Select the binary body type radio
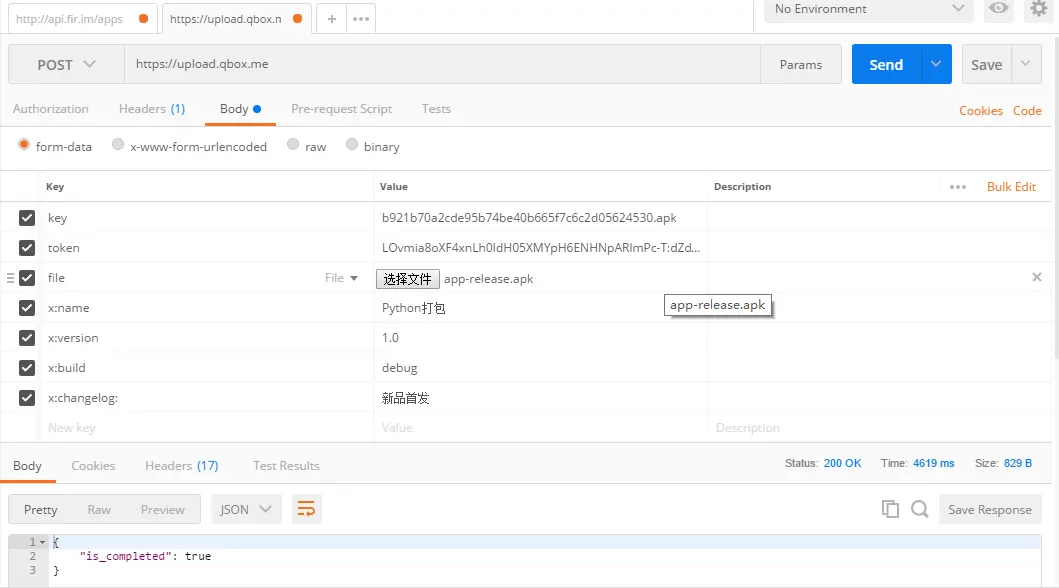Image resolution: width=1059 pixels, height=588 pixels. 352,144
